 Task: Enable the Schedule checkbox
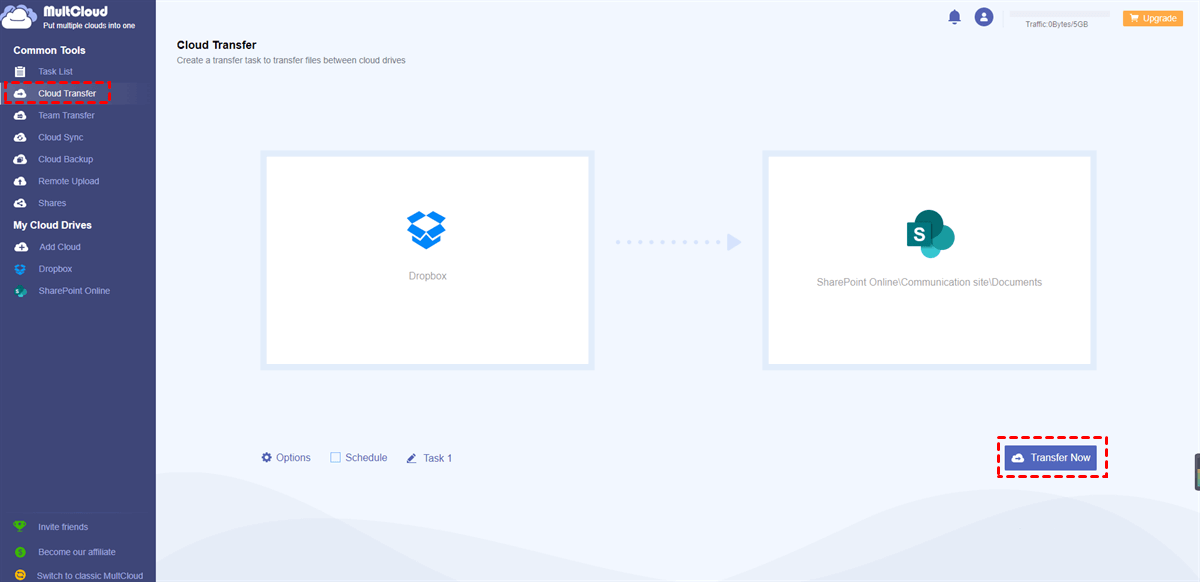coord(336,458)
